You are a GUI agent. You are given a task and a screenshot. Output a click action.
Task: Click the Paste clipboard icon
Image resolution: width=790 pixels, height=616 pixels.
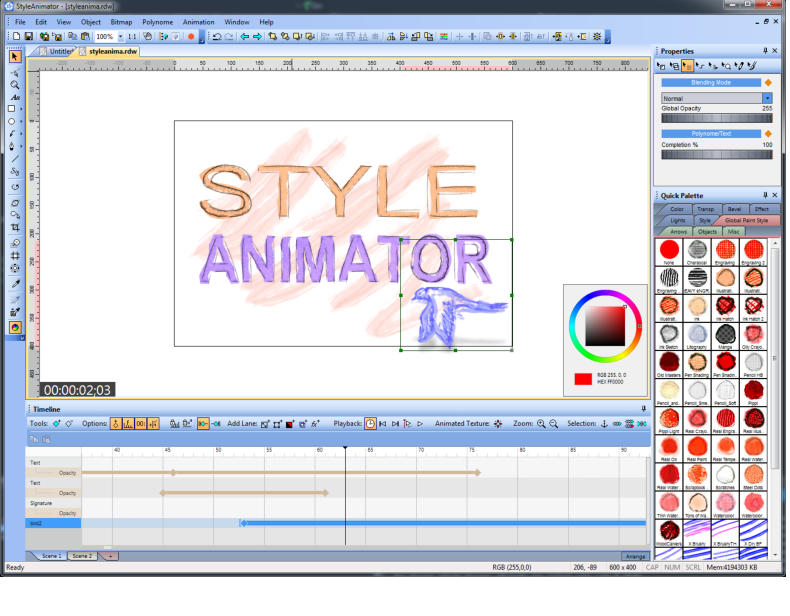click(x=85, y=36)
